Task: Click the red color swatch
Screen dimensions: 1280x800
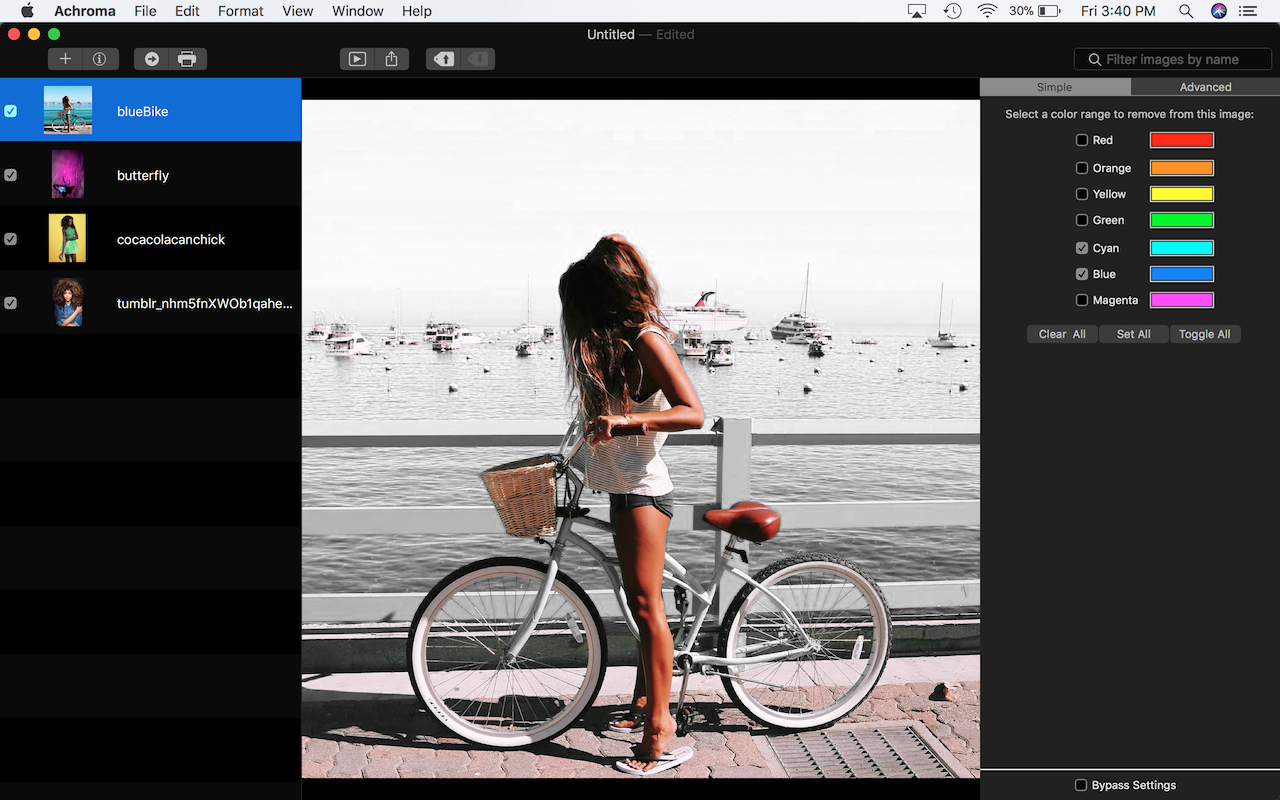Action: pos(1182,140)
